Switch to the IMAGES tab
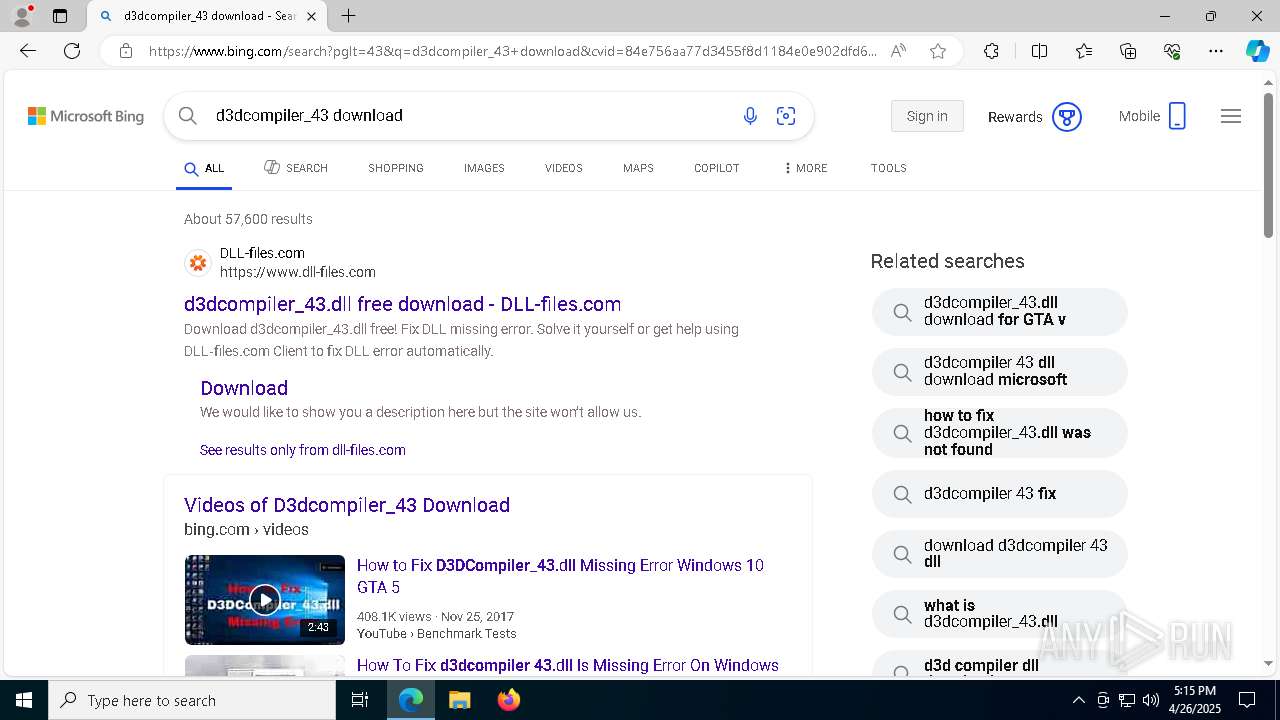Viewport: 1280px width, 720px height. [484, 168]
